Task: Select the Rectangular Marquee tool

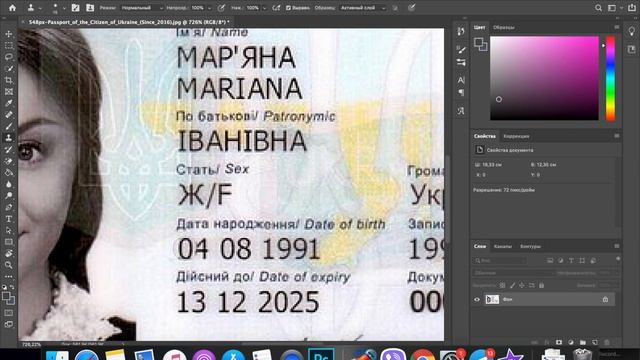Action: tap(9, 46)
